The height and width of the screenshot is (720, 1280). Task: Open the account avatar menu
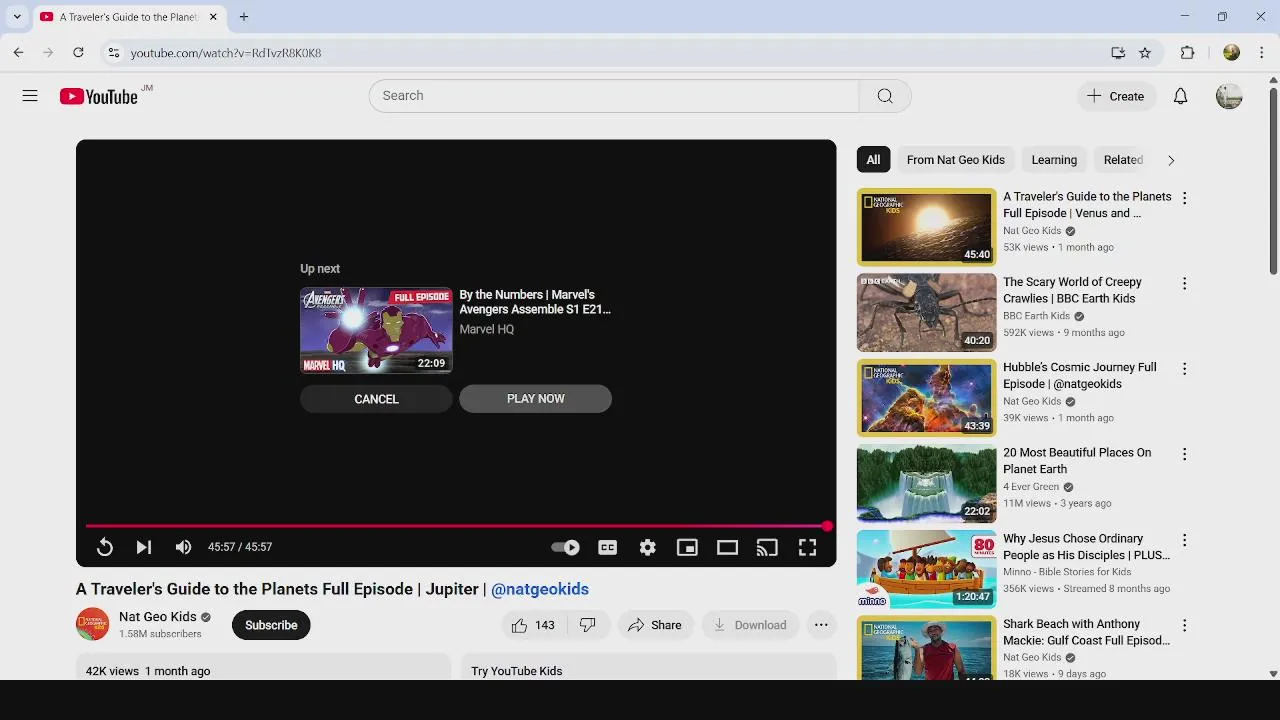[x=1229, y=96]
